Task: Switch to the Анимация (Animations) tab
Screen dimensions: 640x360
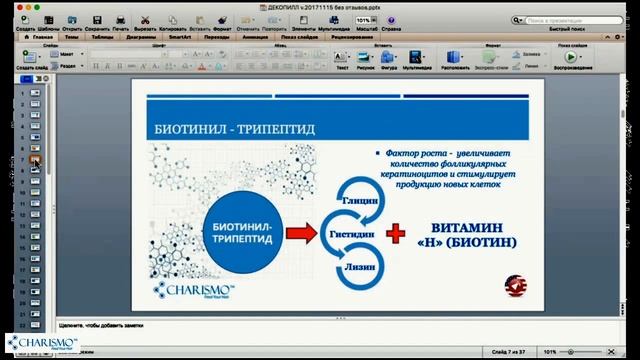Action: coord(256,37)
